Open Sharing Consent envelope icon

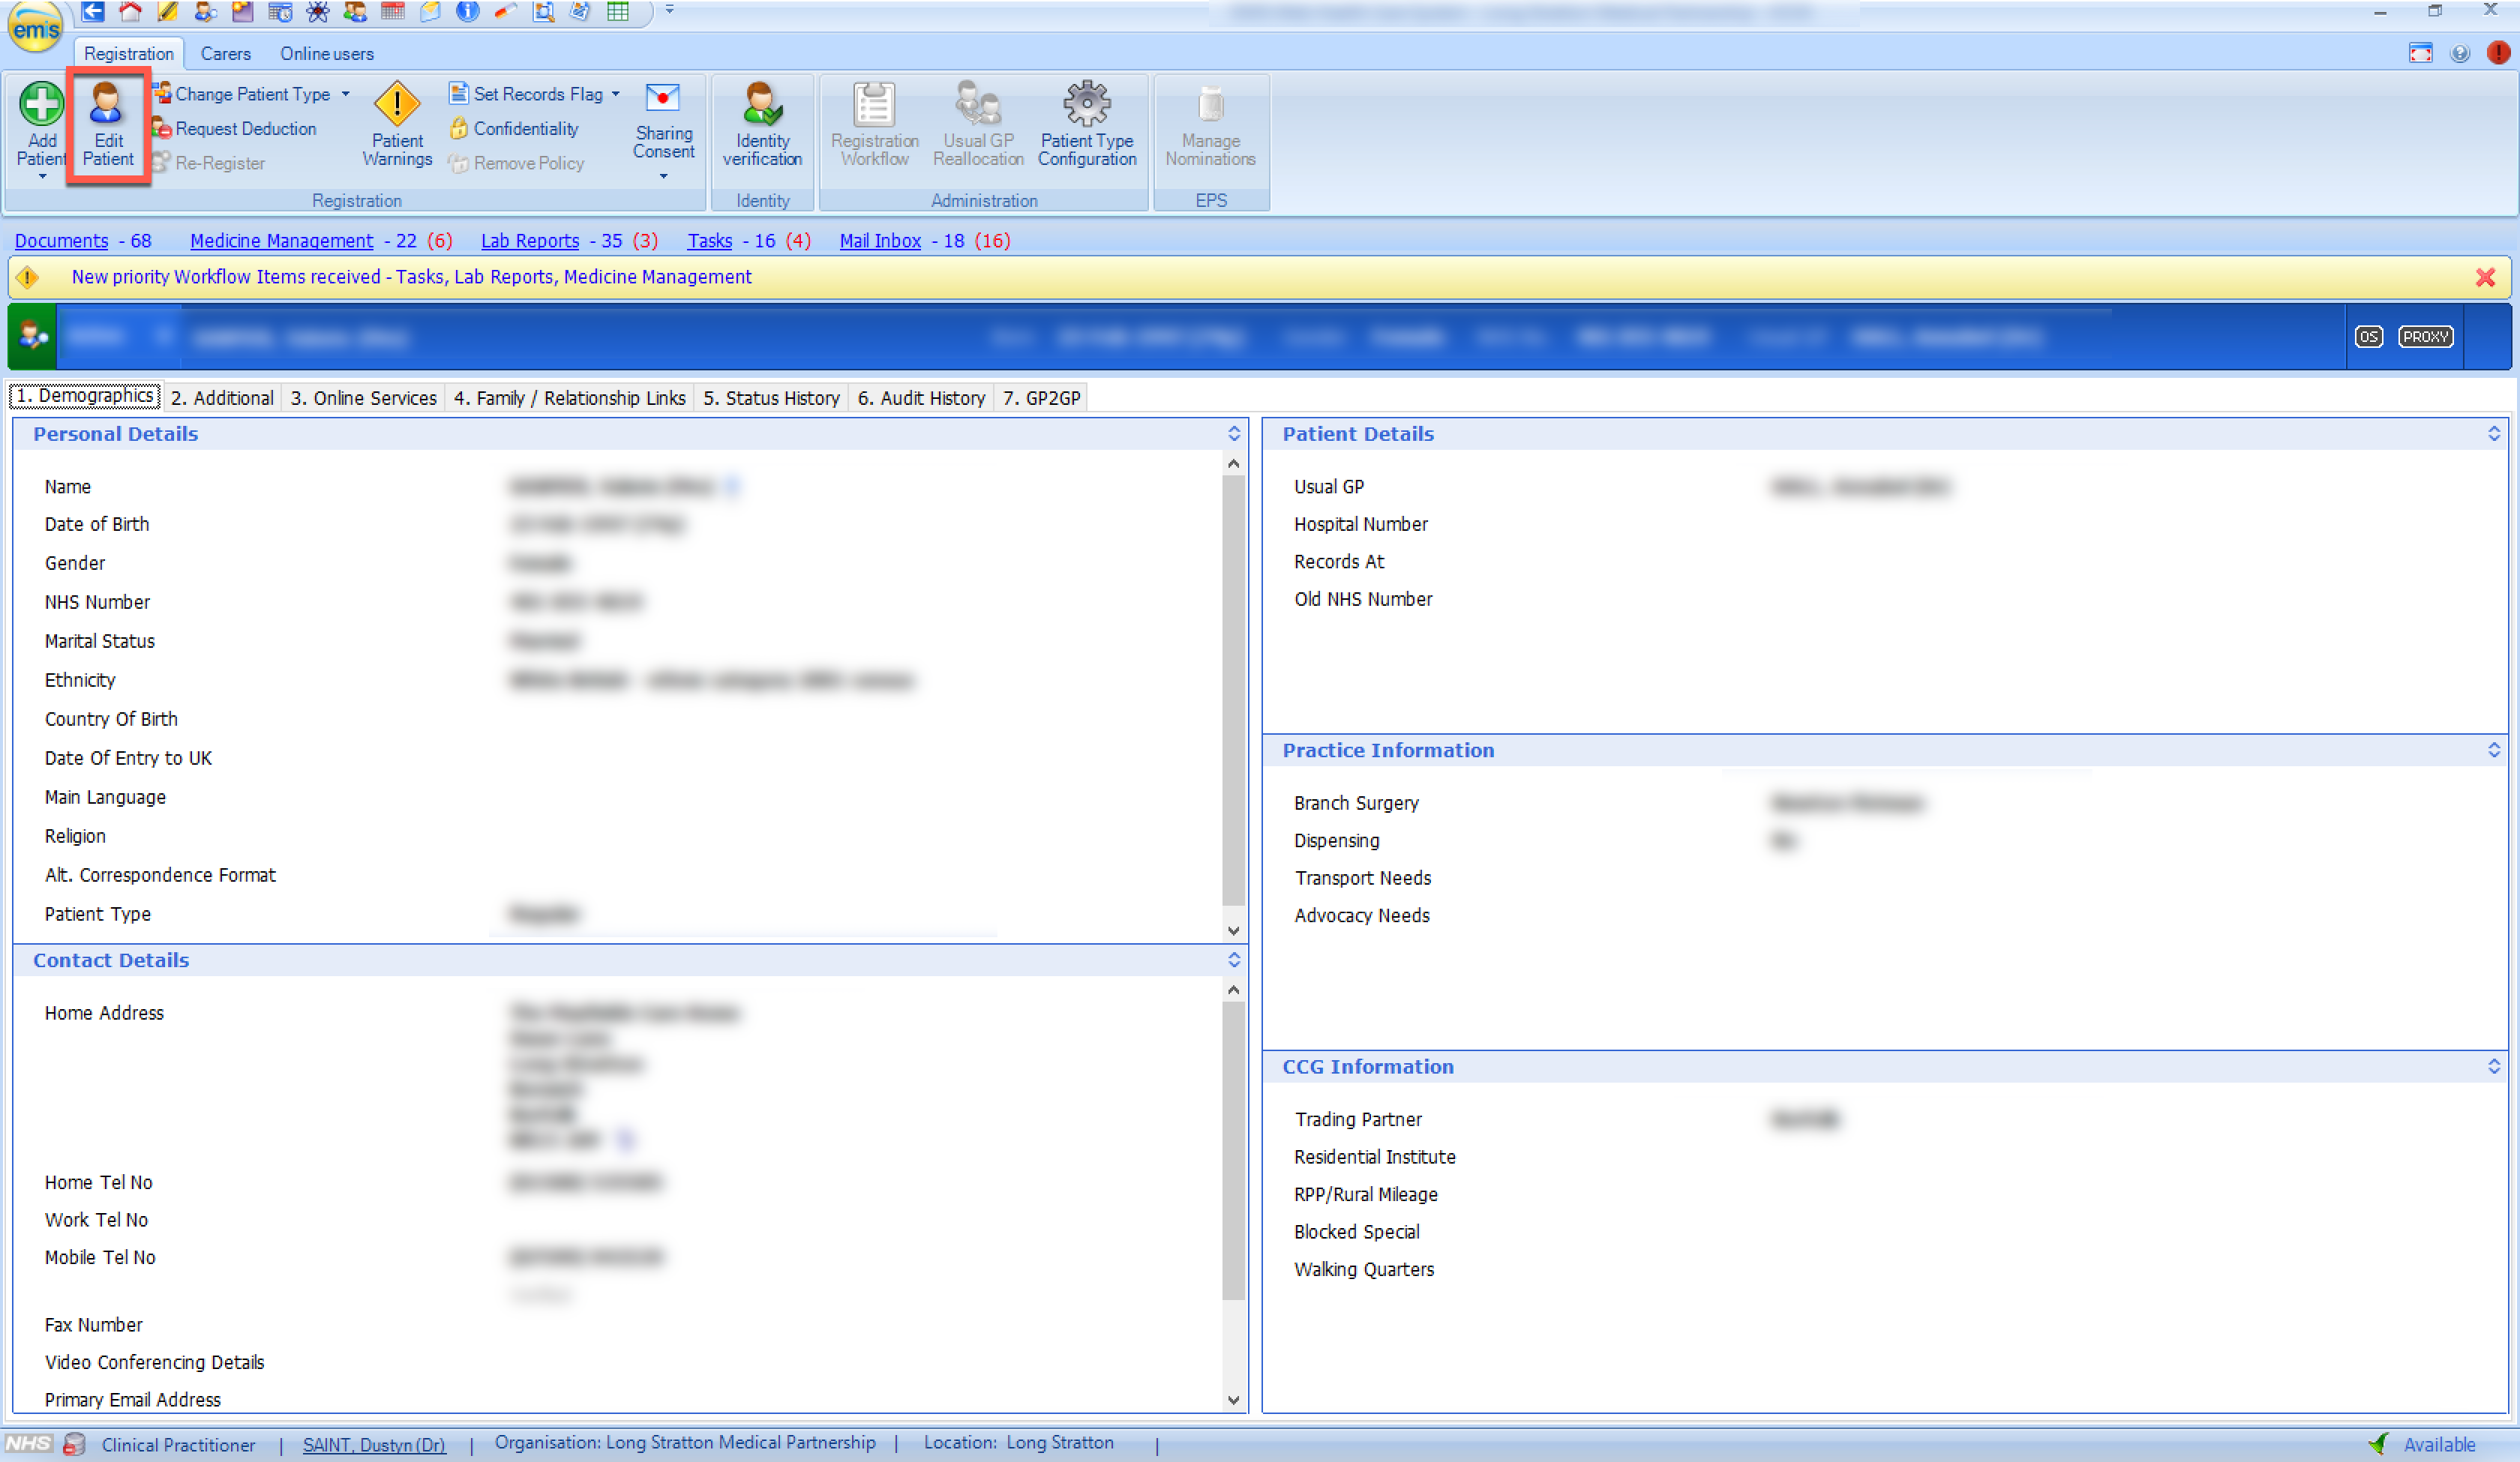click(663, 98)
